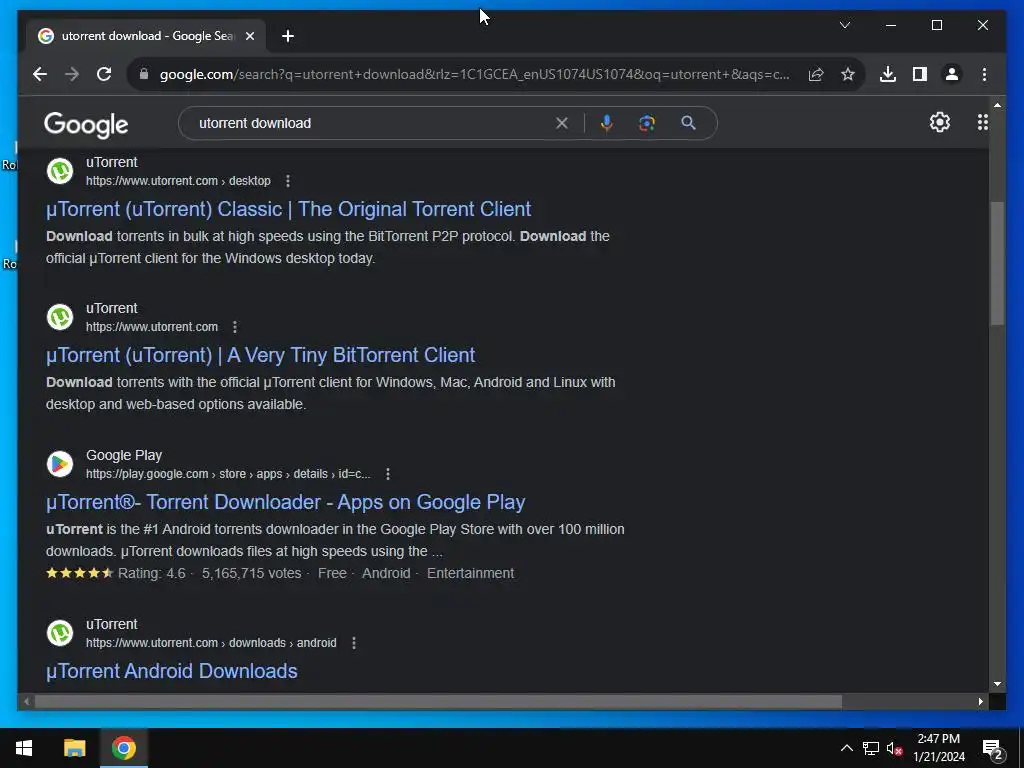Search by image with Google Lens
Image resolution: width=1024 pixels, height=768 pixels.
tap(647, 123)
